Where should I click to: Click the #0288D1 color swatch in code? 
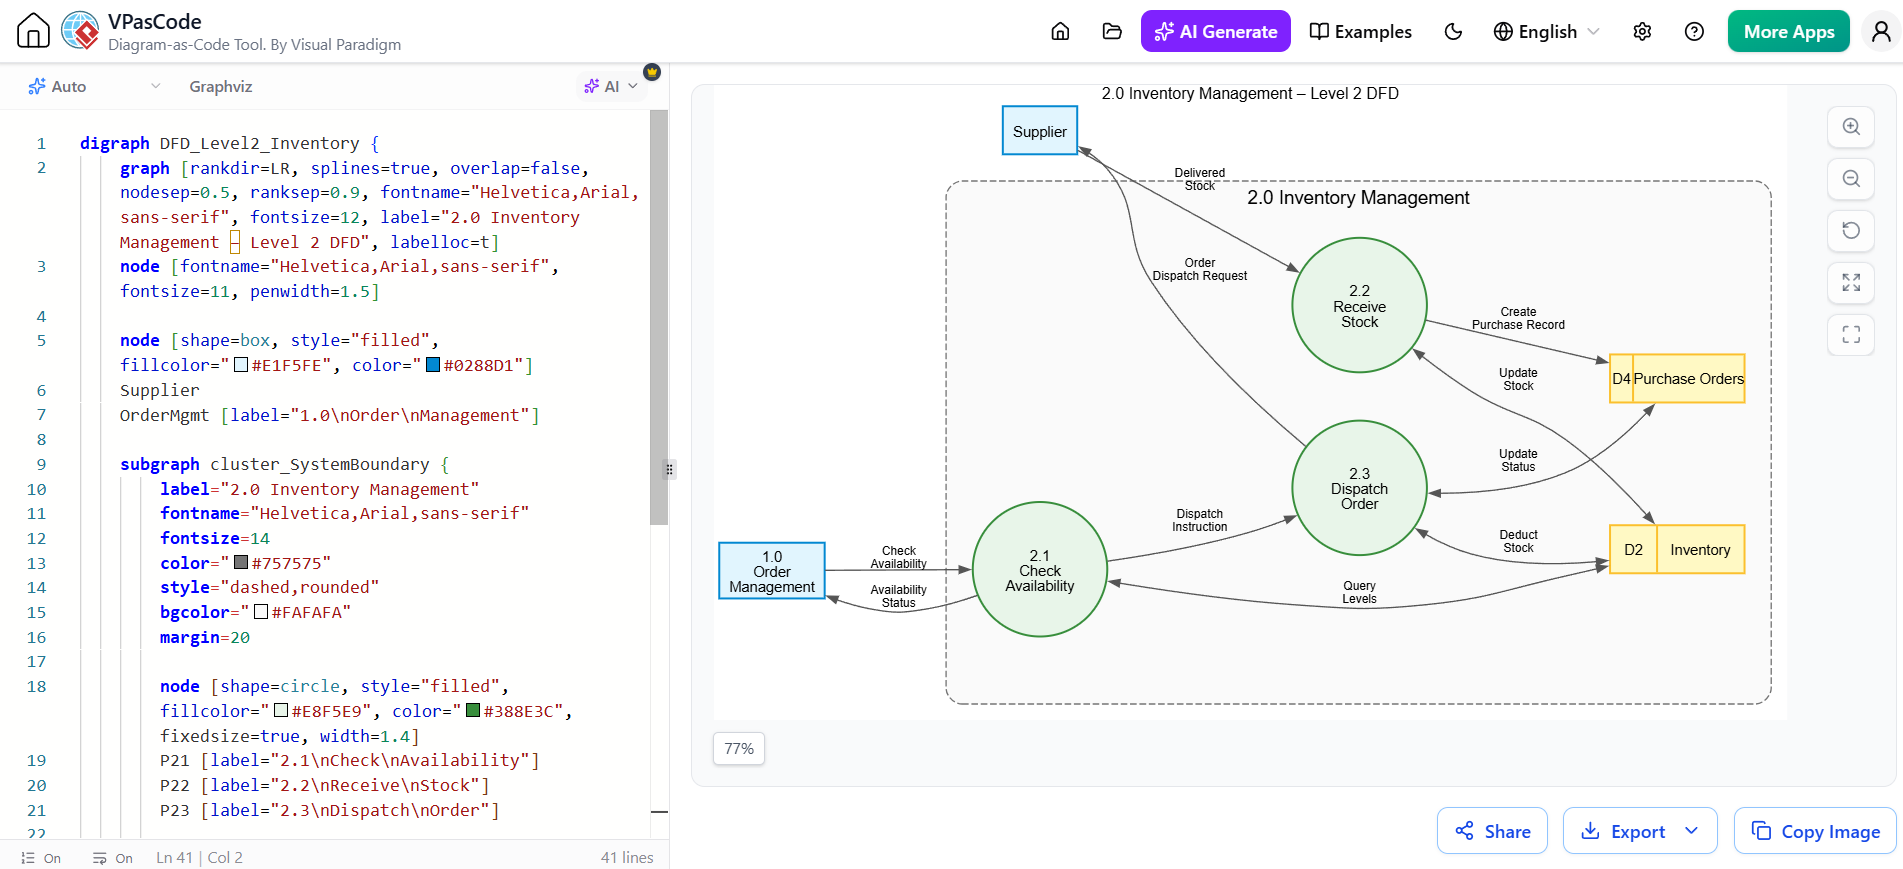tap(433, 365)
